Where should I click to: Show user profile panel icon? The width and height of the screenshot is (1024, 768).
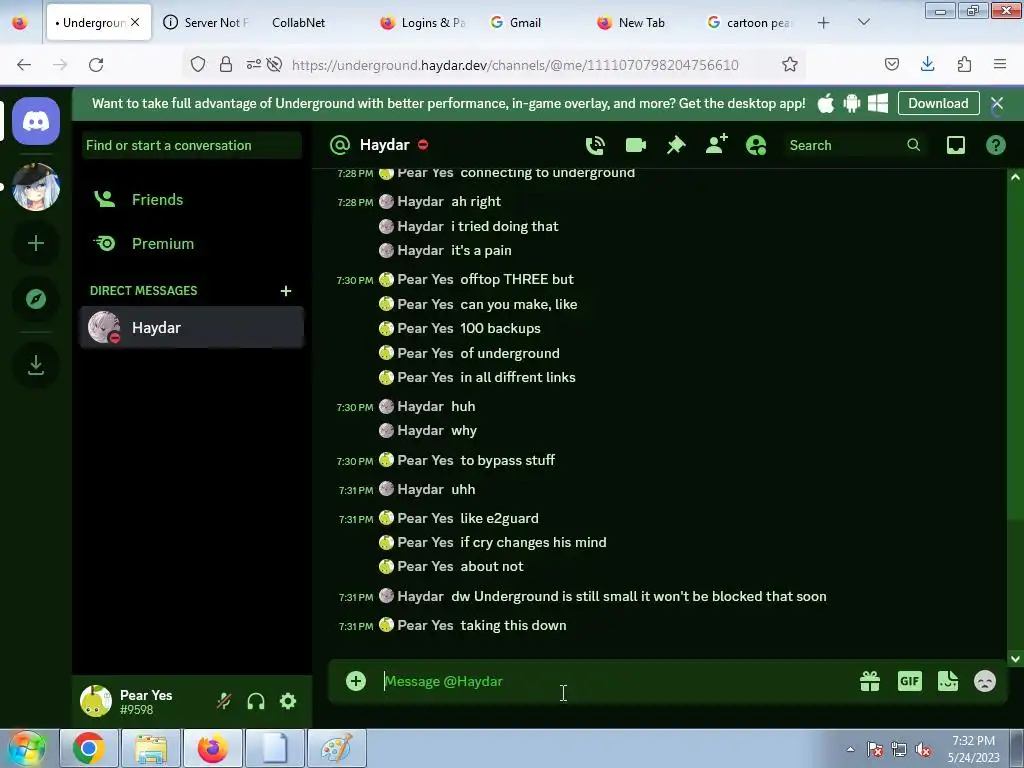point(756,145)
